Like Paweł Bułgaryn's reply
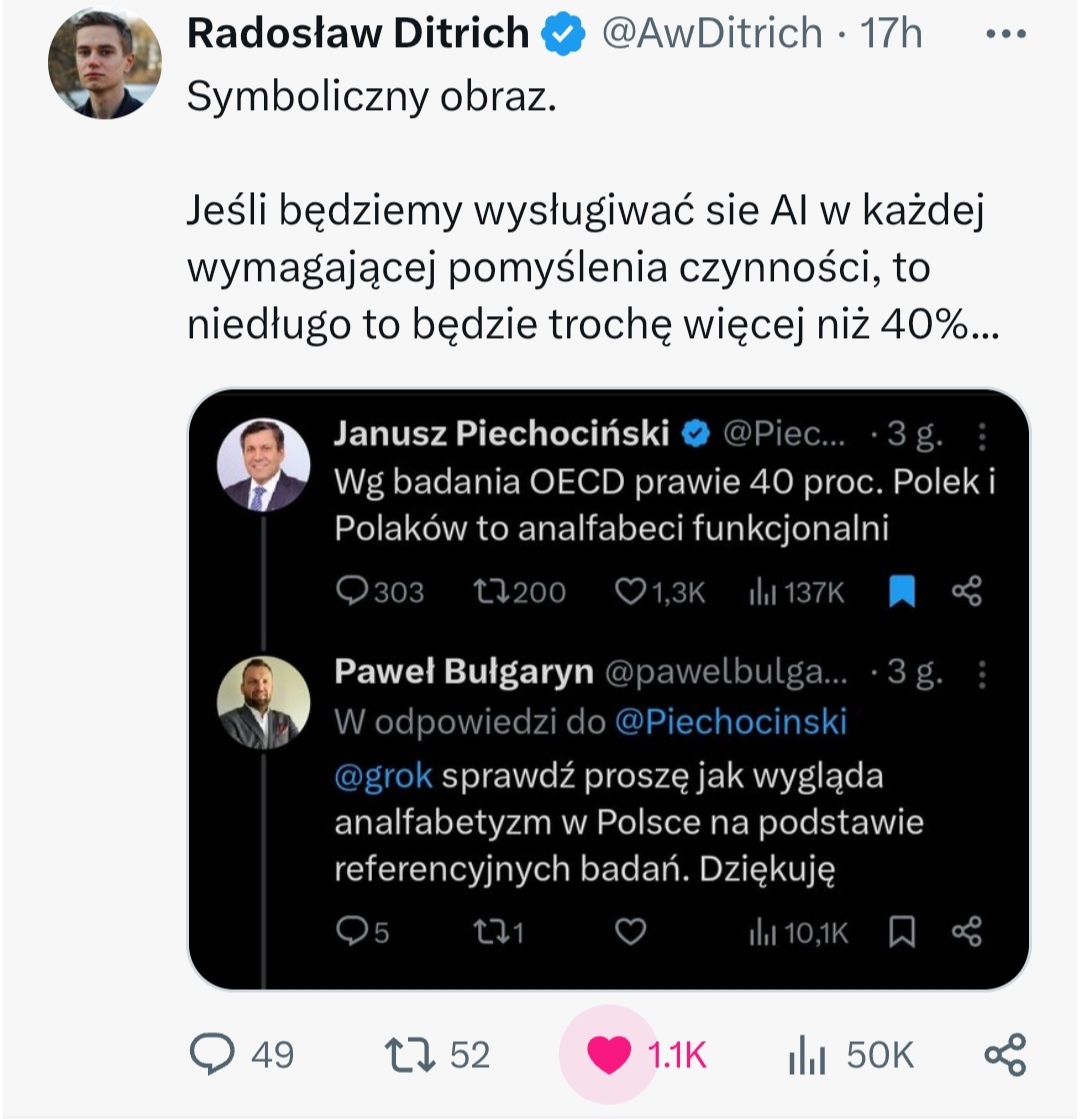Image resolution: width=1080 pixels, height=1119 pixels. [629, 933]
